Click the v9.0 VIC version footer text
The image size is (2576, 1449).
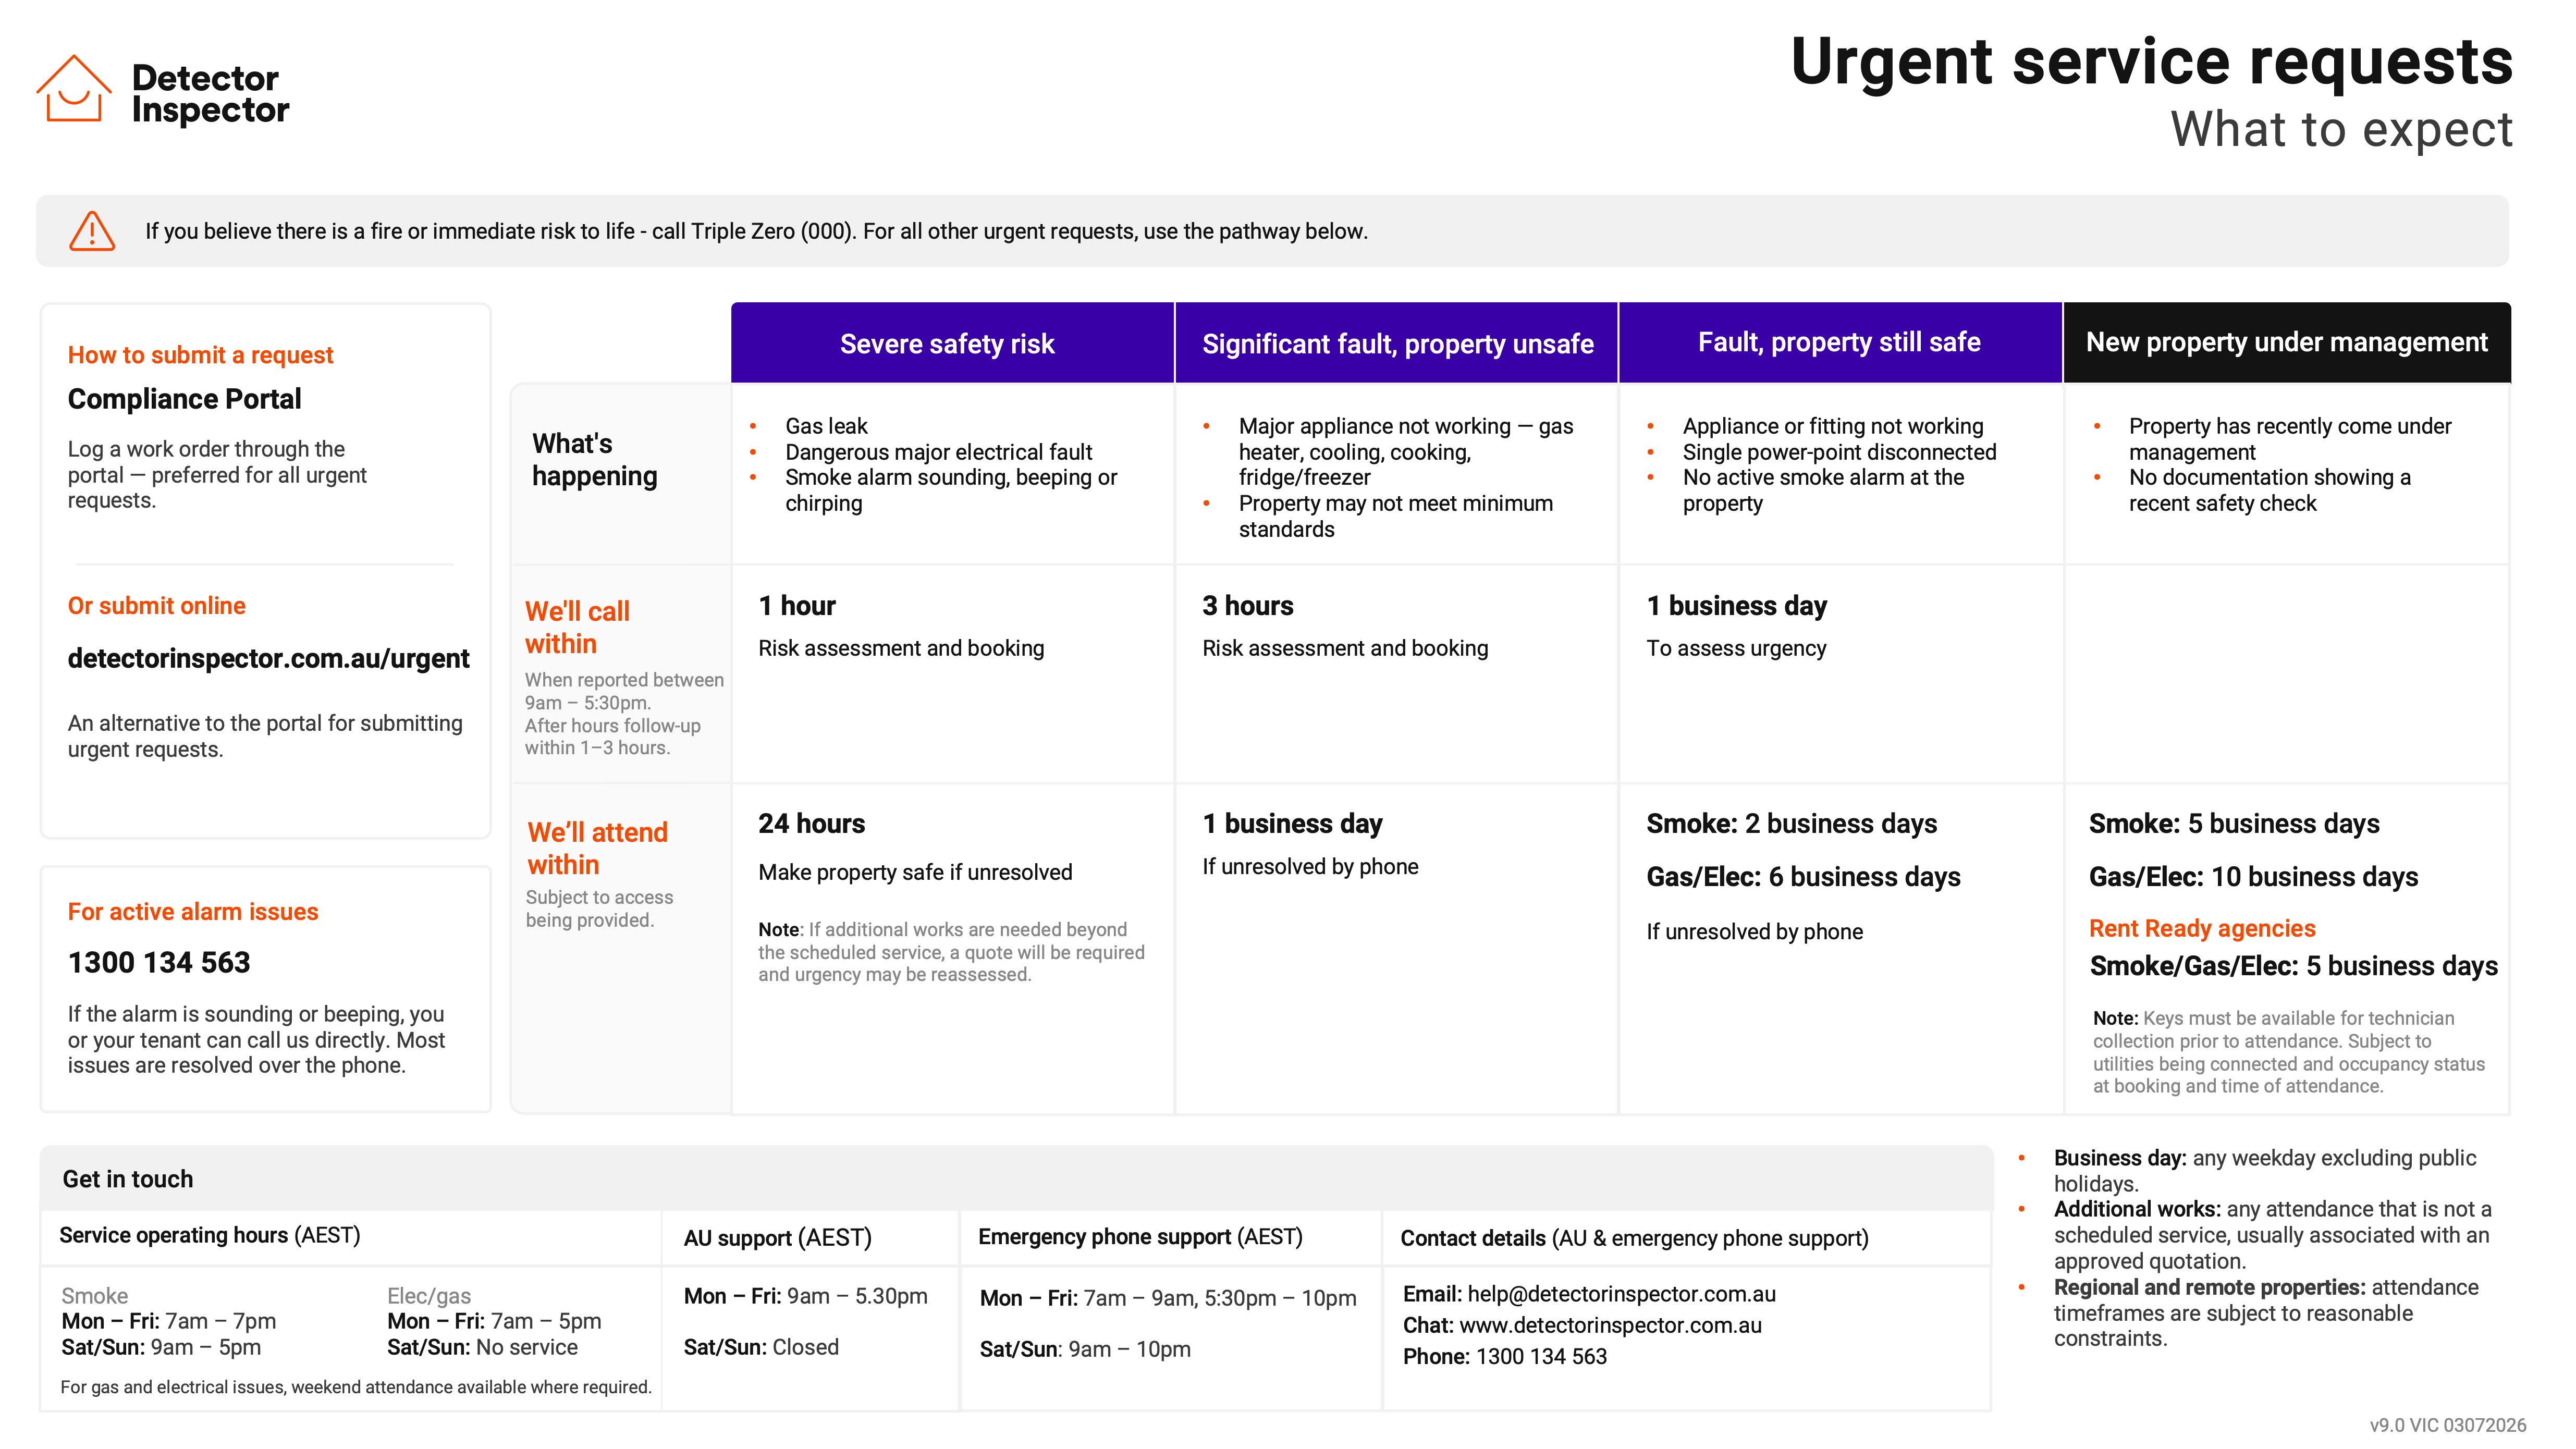[2447, 1425]
